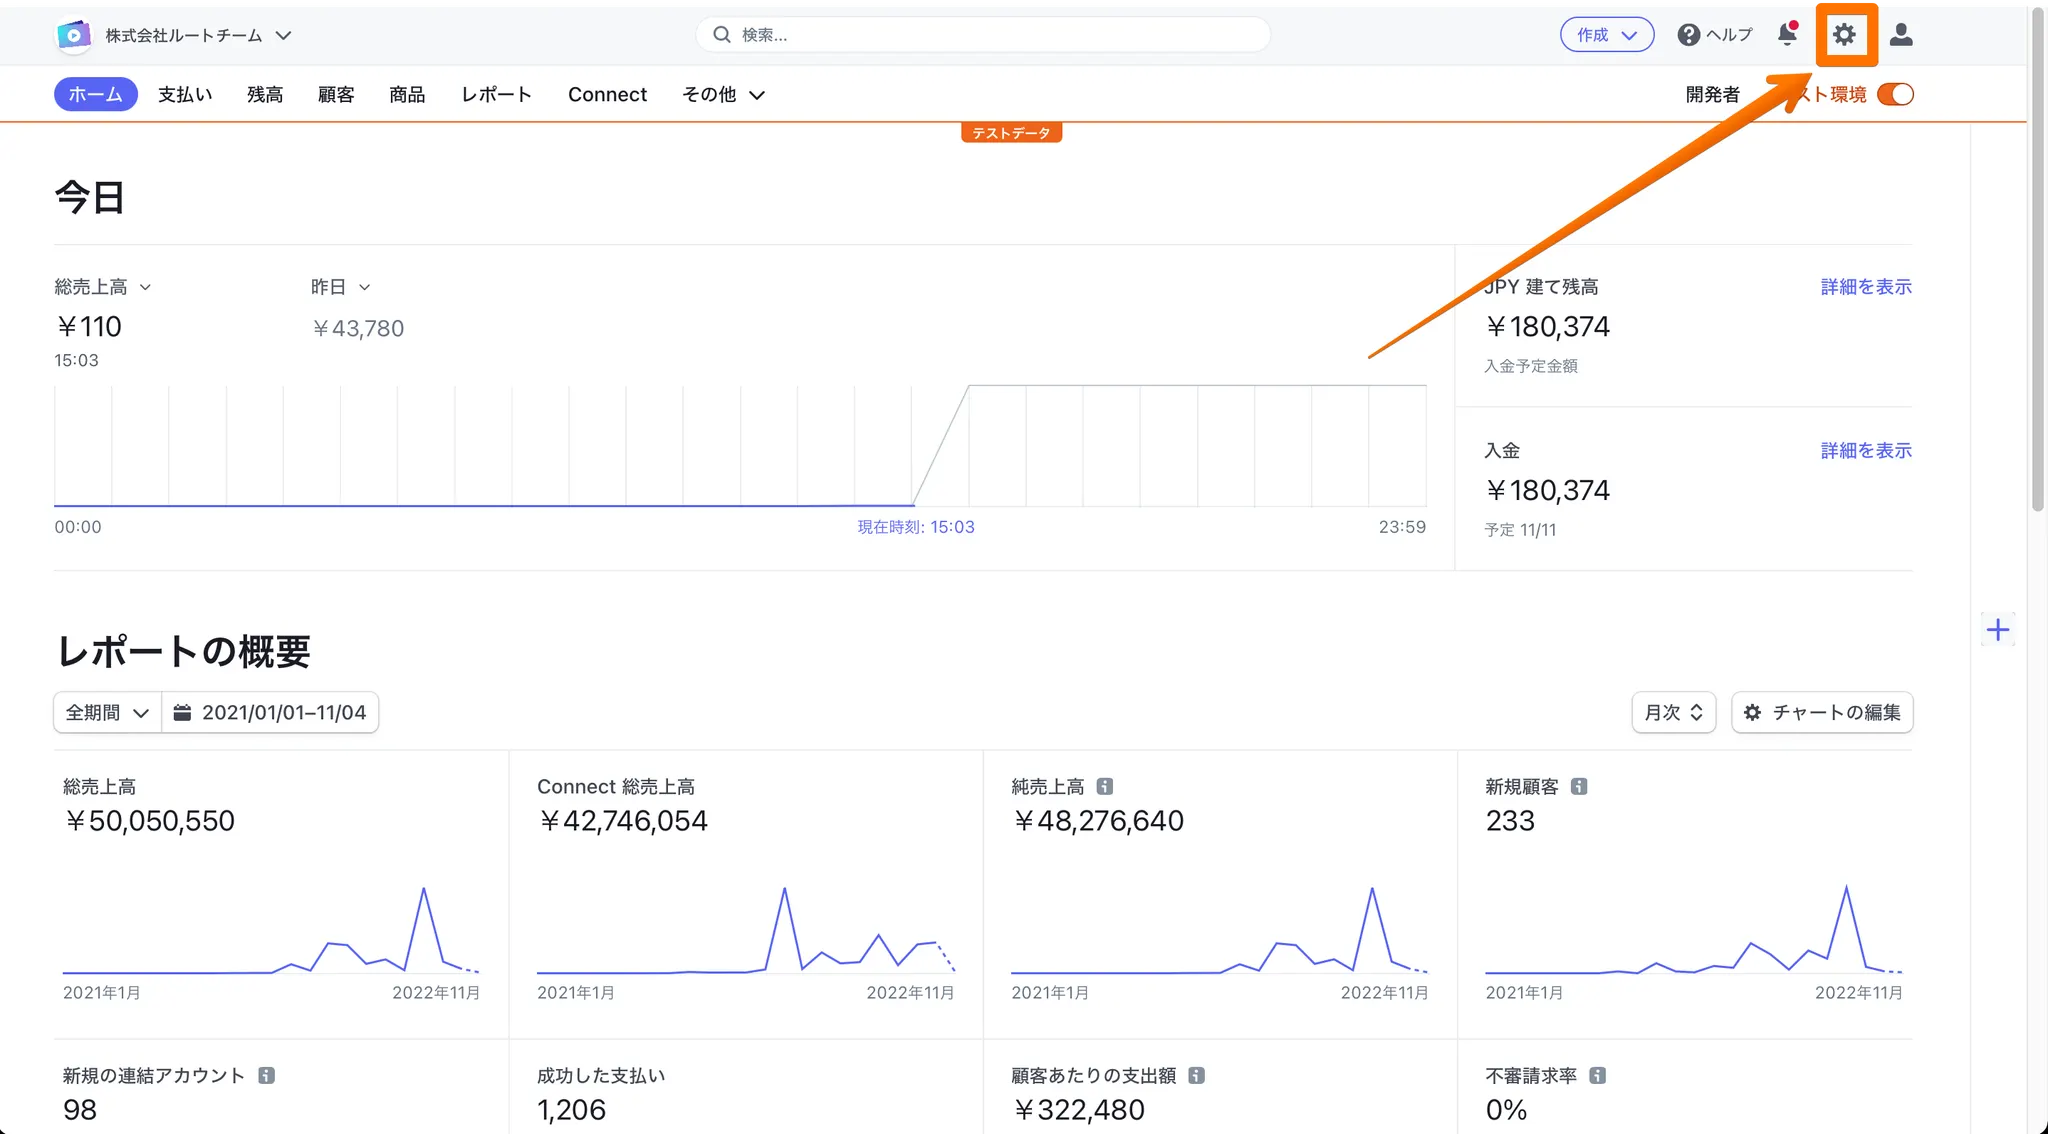The height and width of the screenshot is (1134, 2048).
Task: Expand the 作成 dropdown button
Action: pos(1606,35)
